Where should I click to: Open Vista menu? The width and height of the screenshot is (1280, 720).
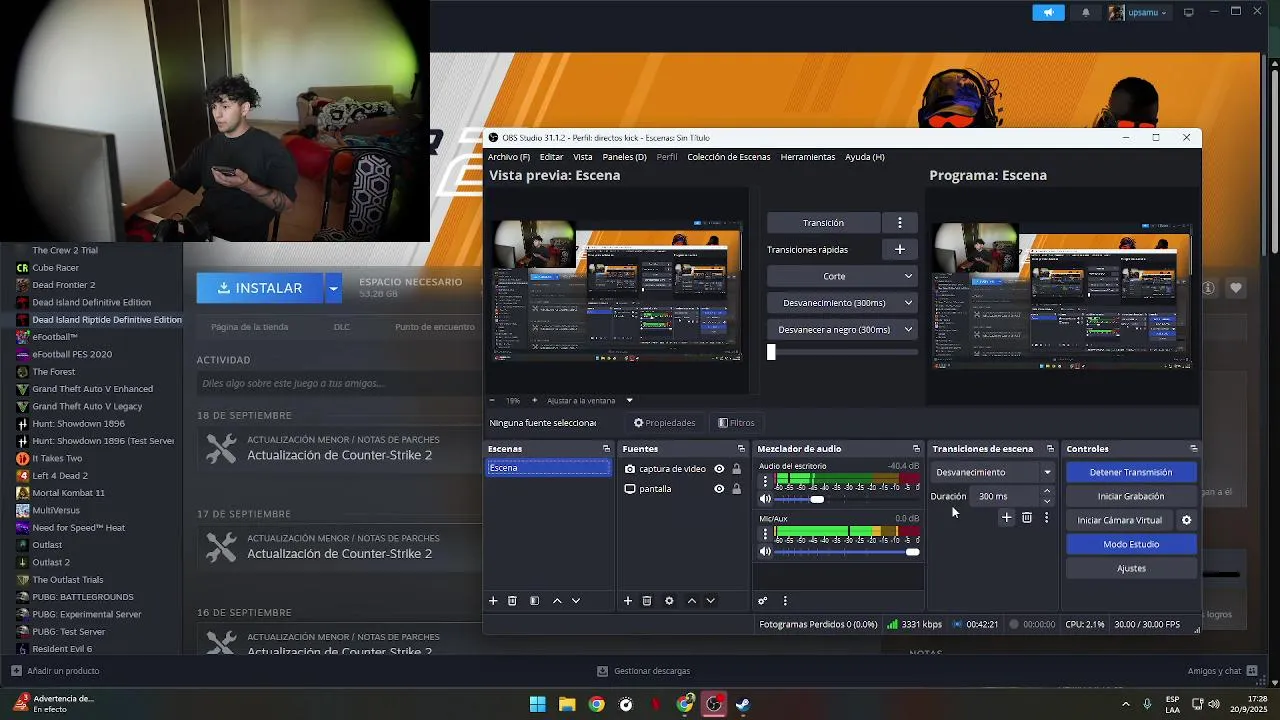point(583,157)
